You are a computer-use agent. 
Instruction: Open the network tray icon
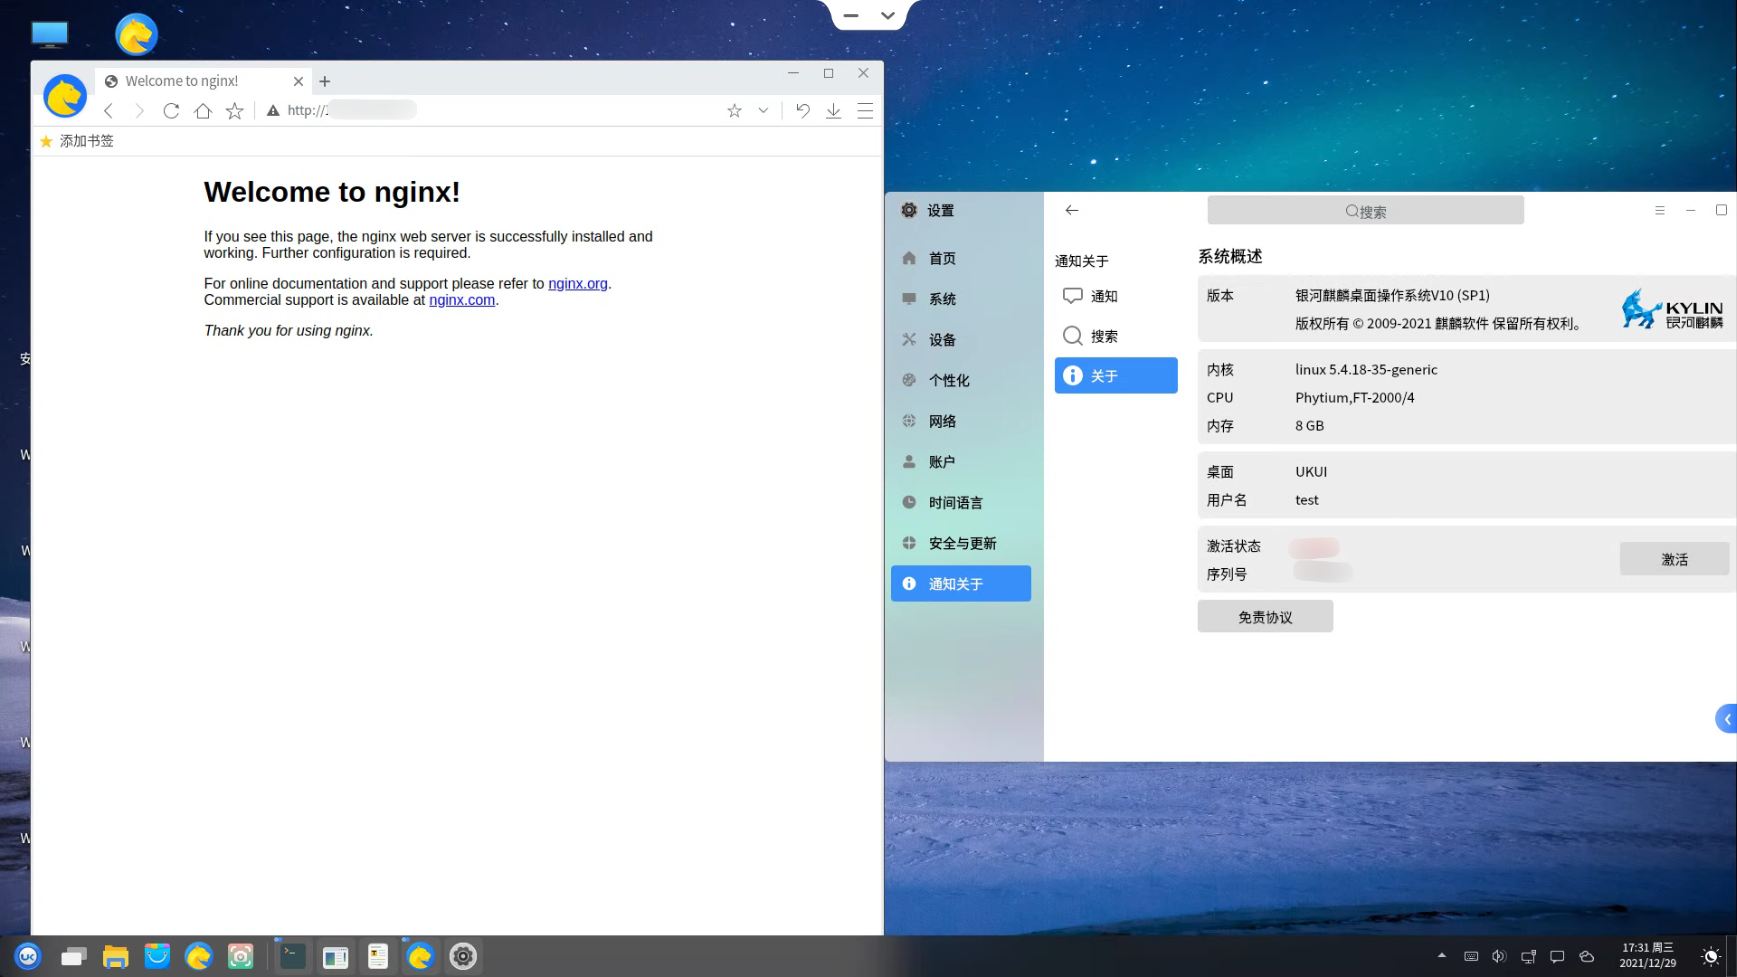(1529, 957)
